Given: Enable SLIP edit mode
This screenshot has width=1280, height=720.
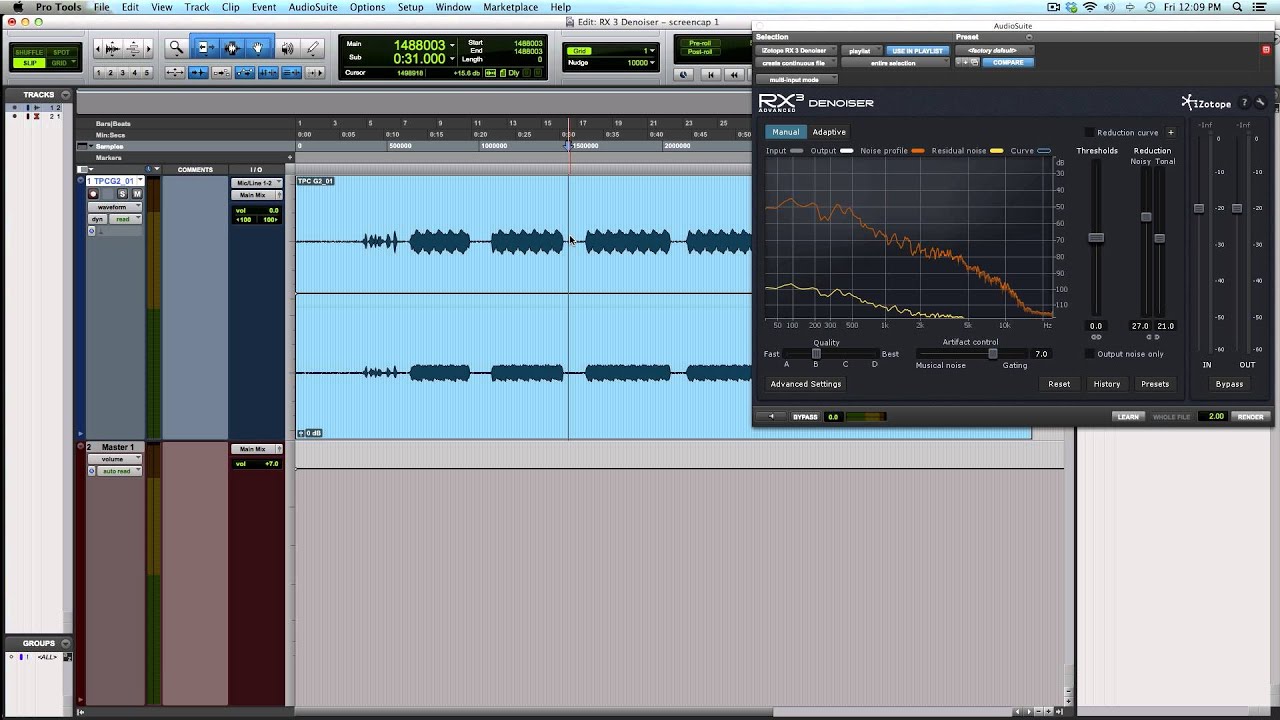Looking at the screenshot, I should [29, 63].
